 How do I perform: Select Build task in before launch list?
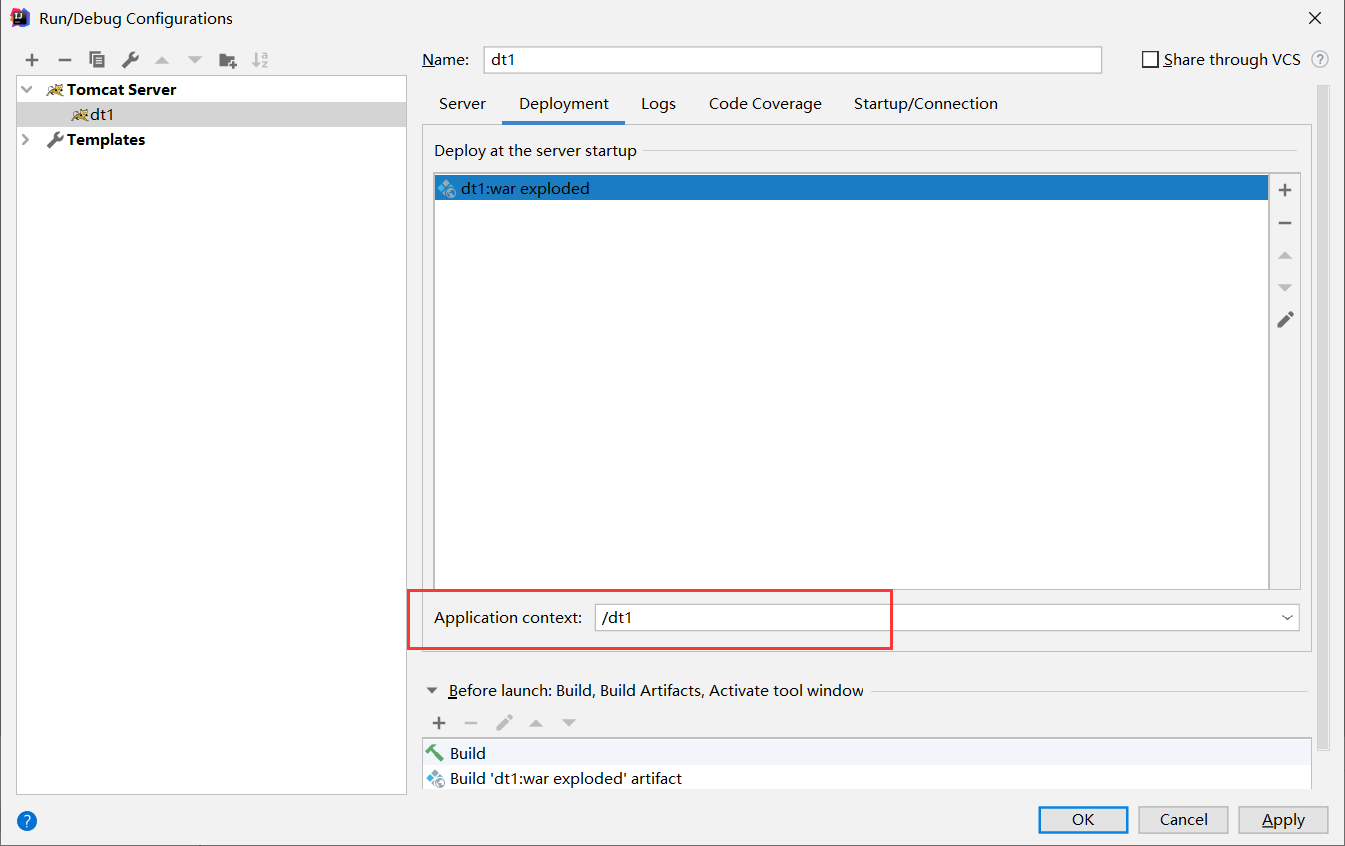coord(866,753)
